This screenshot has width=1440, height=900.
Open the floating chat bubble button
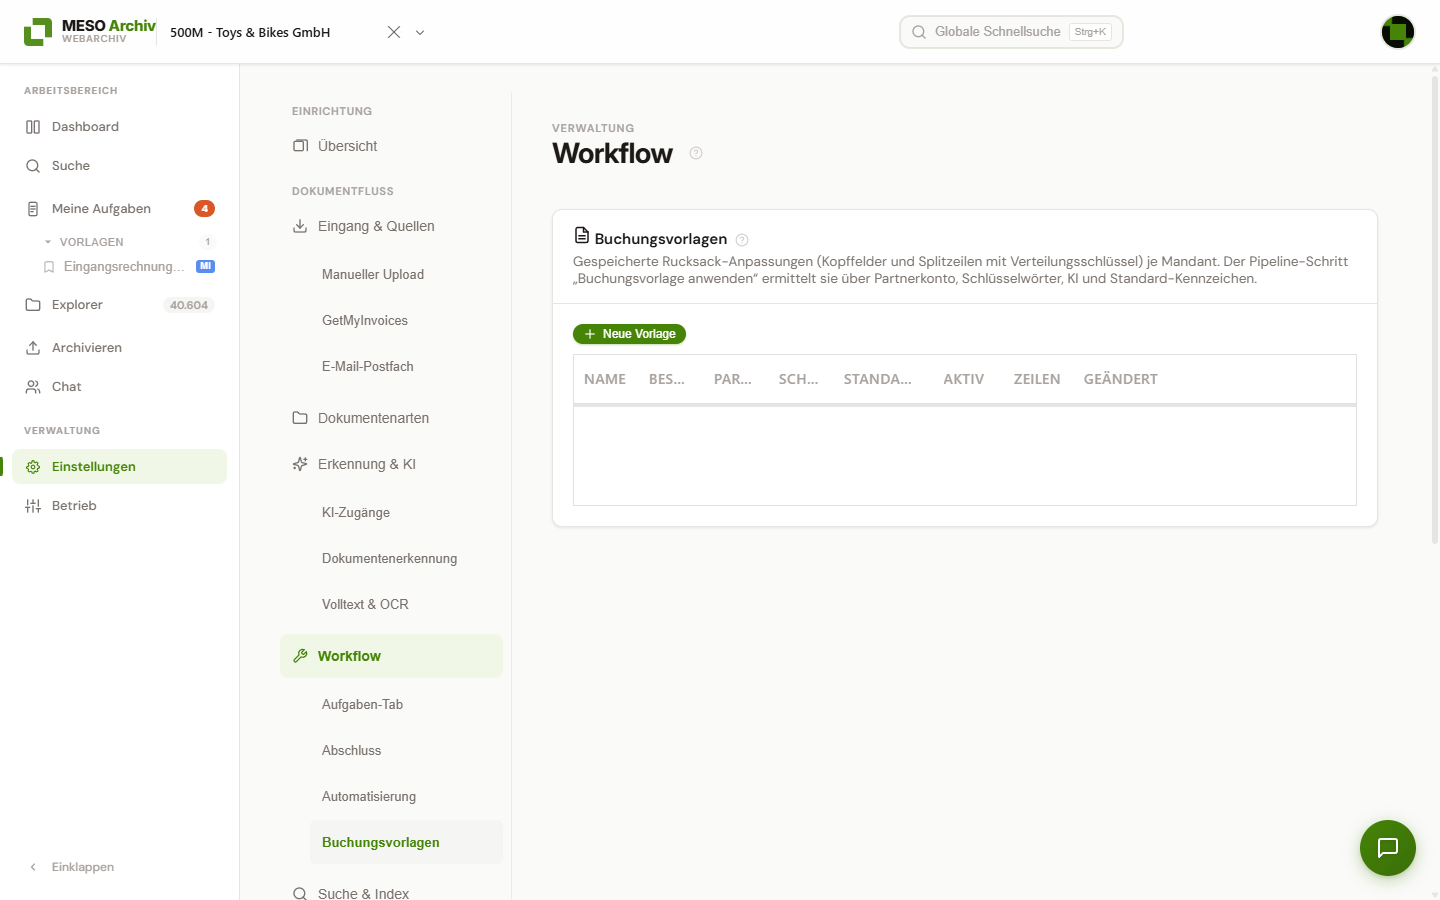[x=1388, y=848]
